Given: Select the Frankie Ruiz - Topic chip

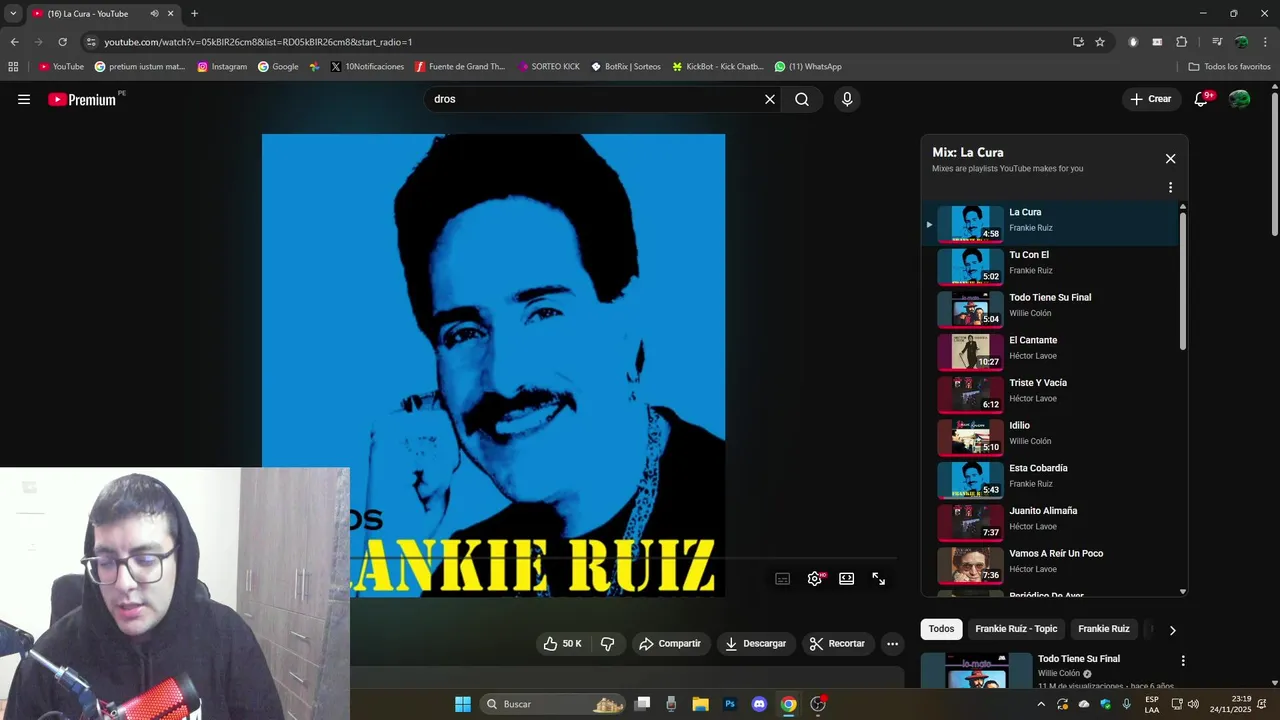Looking at the screenshot, I should click(1016, 629).
